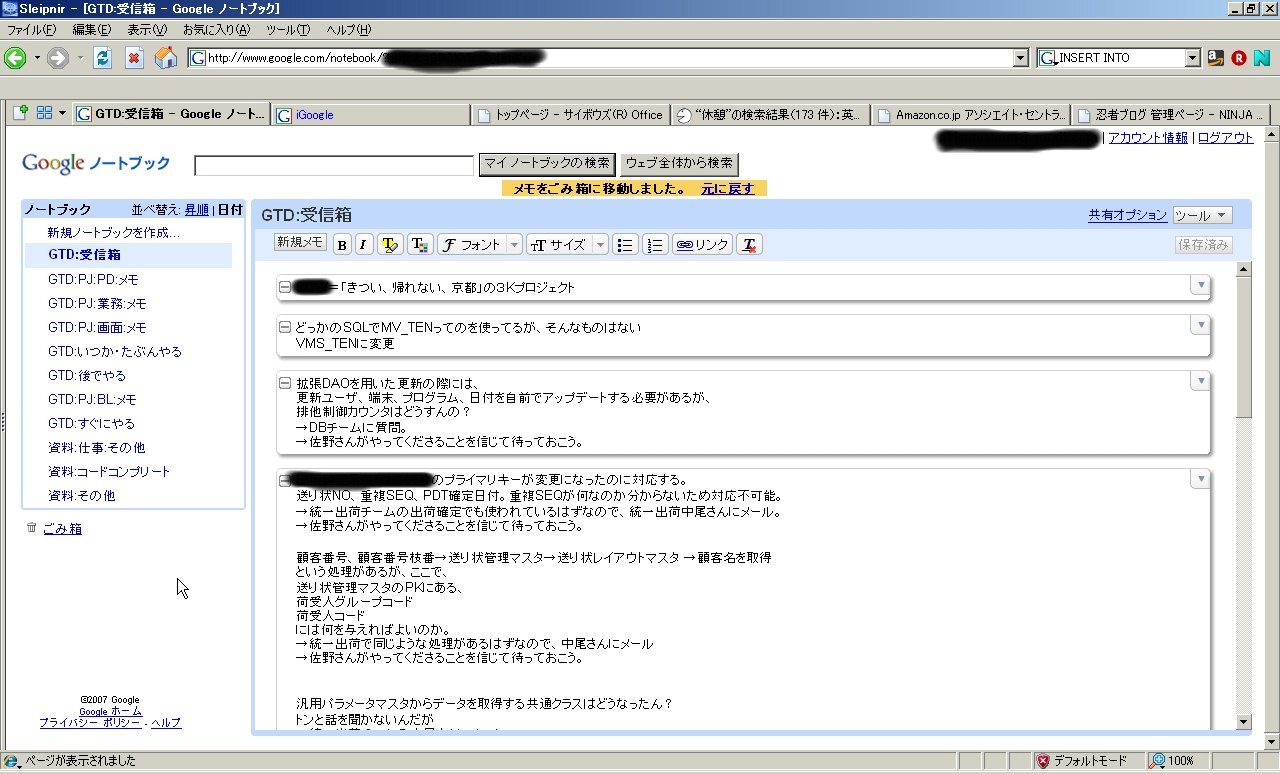Screen dimensions: 1280x774
Task: Open the 共有オプション link
Action: (x=1127, y=215)
